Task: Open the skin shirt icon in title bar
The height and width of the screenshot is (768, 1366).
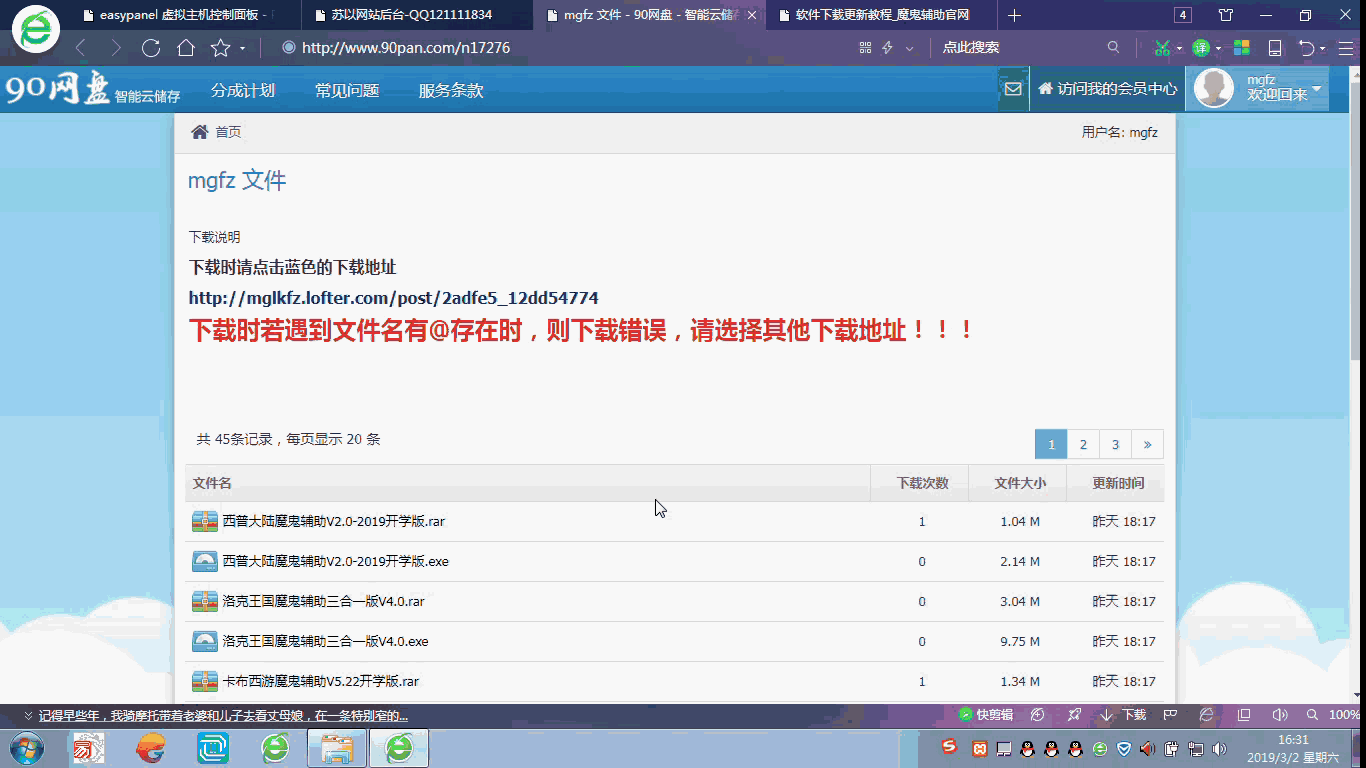Action: click(1226, 15)
